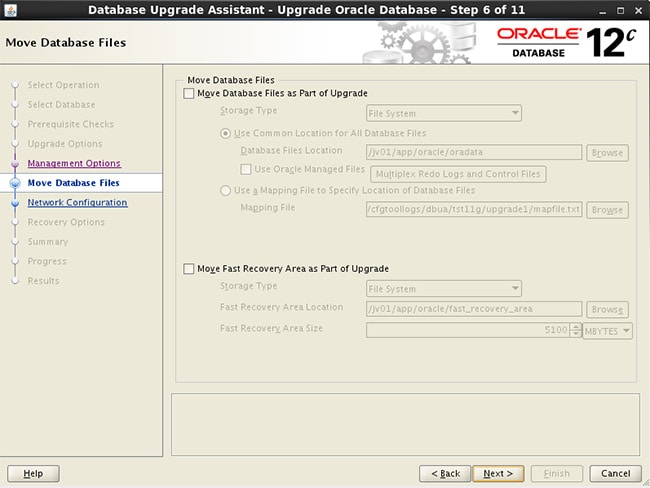
Task: Select Move Database Files step in sidebar
Action: tap(73, 183)
